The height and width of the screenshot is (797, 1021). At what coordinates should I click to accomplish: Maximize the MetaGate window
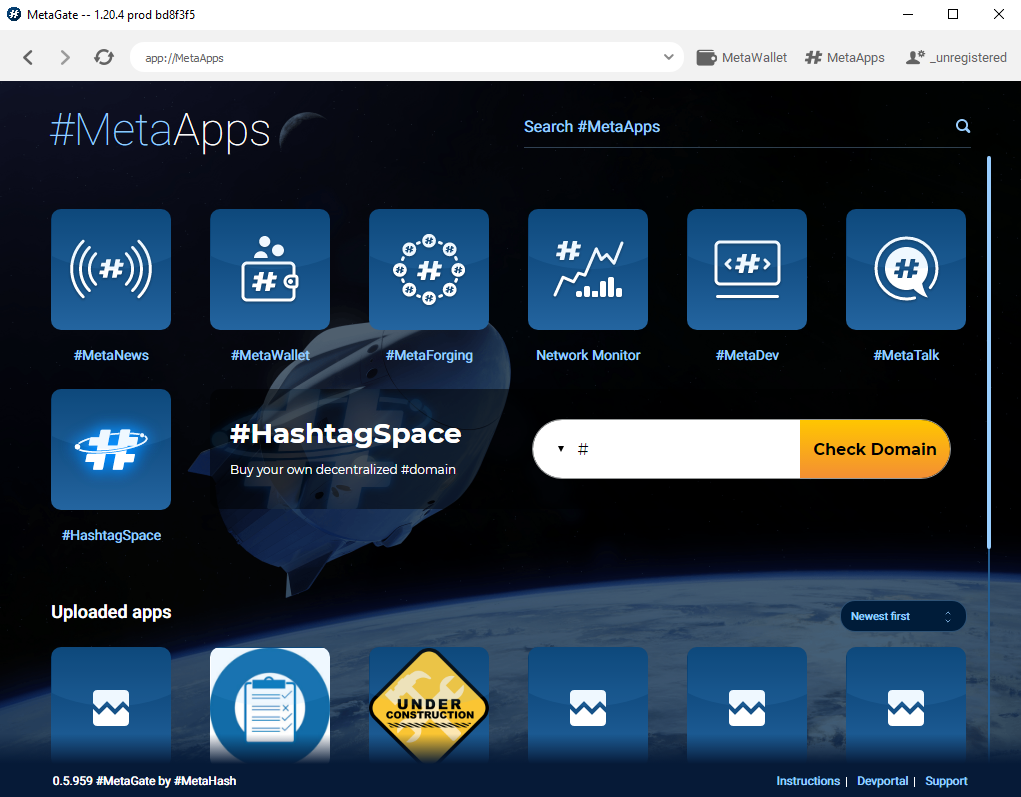click(x=953, y=14)
